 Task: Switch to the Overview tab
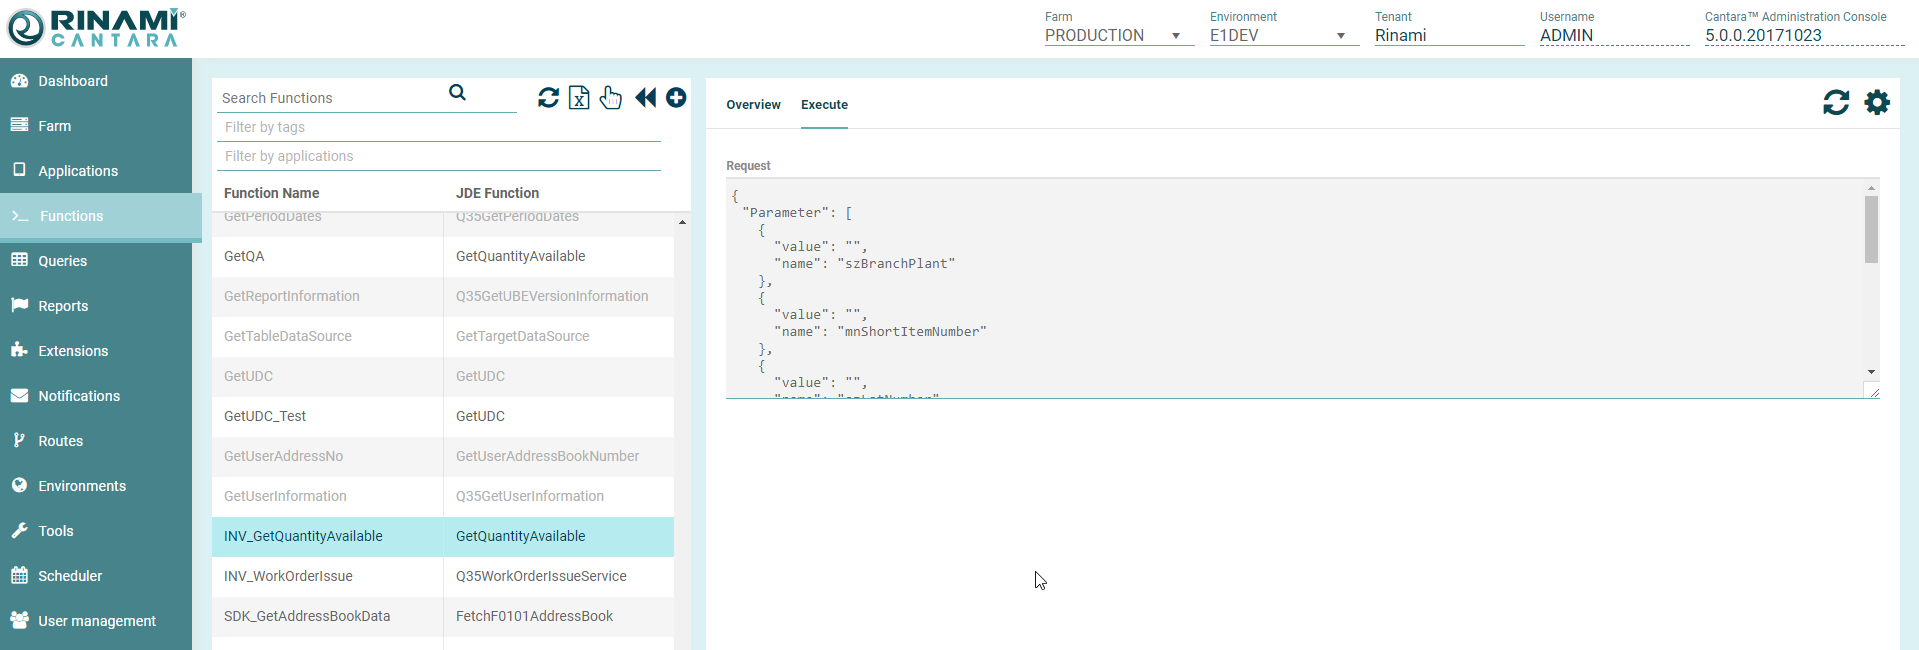[753, 105]
